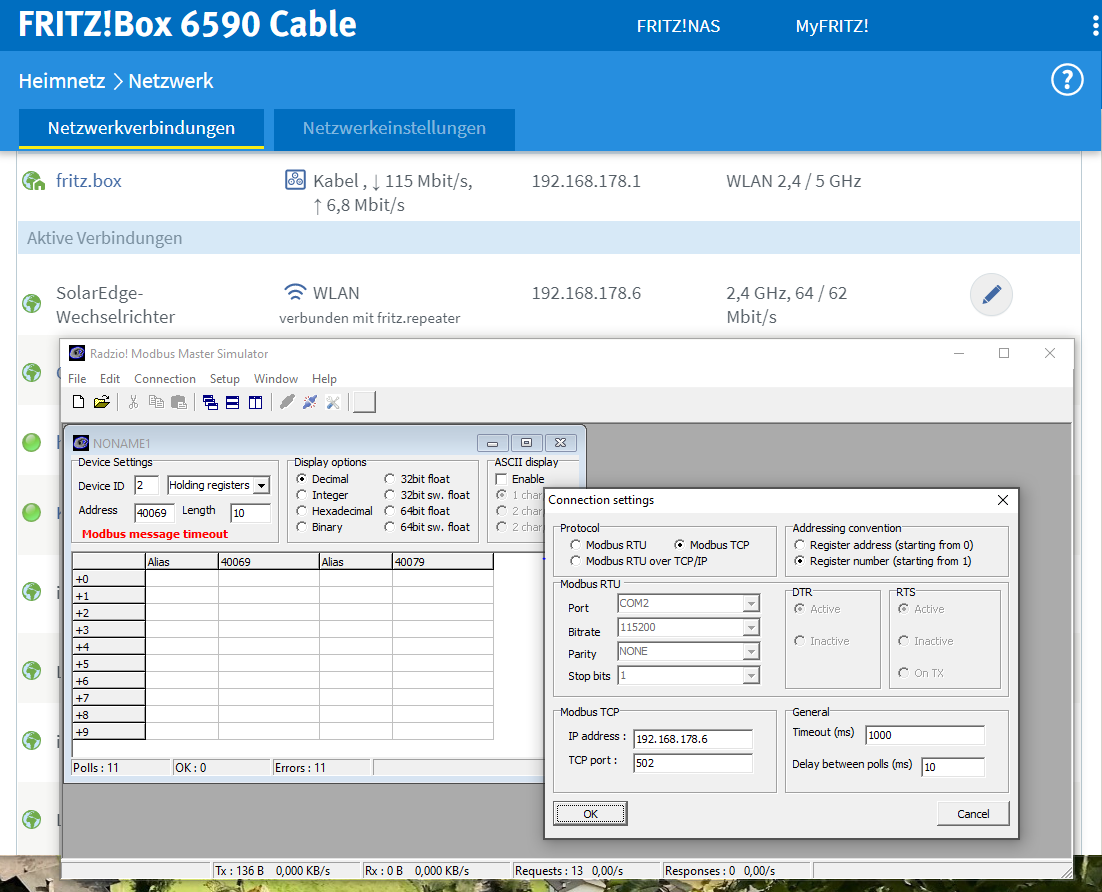Cancel the Connection settings dialog
This screenshot has height=892, width=1102.
click(972, 814)
